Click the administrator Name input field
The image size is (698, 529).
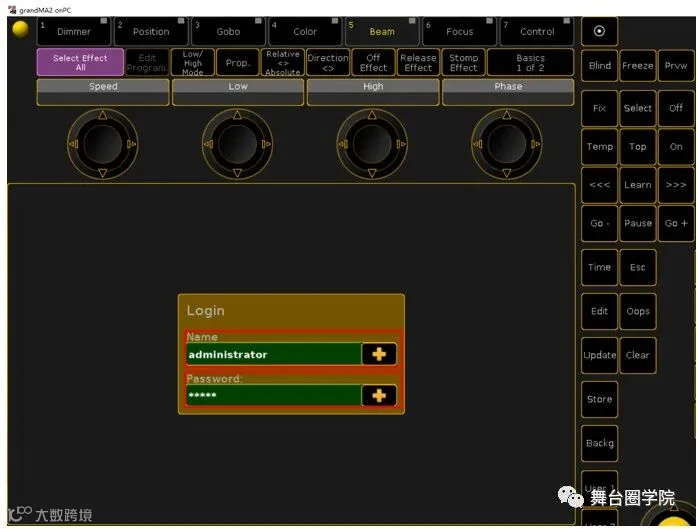(274, 354)
